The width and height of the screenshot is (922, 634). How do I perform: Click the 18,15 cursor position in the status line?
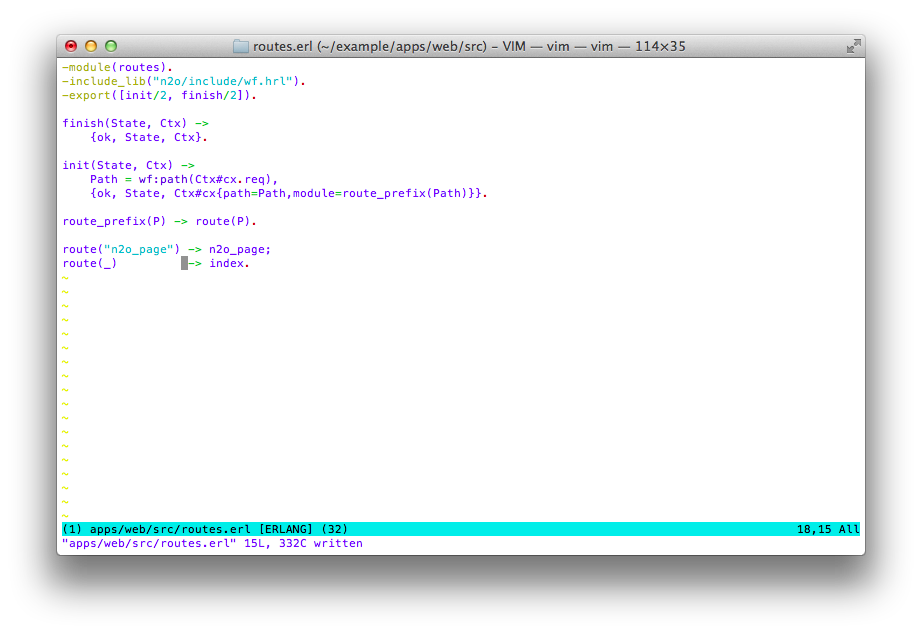point(814,529)
